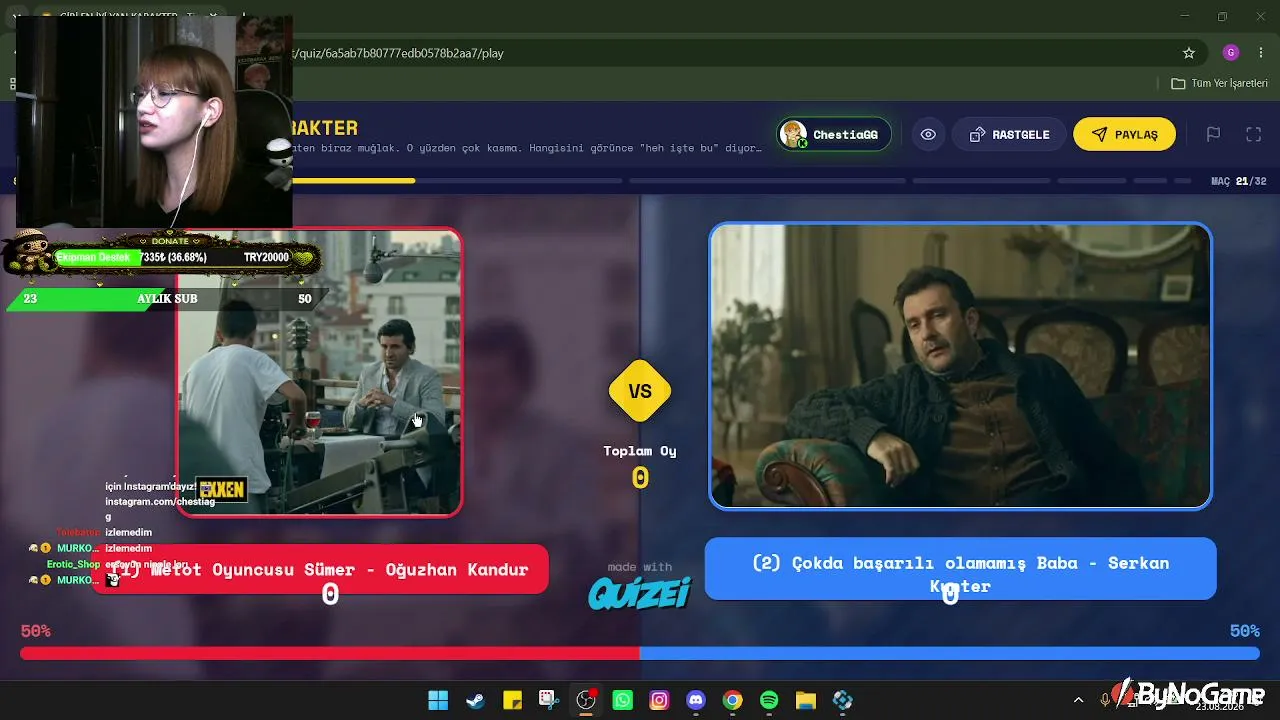Click the 50% label on the right
The width and height of the screenshot is (1280, 720).
(x=1244, y=631)
